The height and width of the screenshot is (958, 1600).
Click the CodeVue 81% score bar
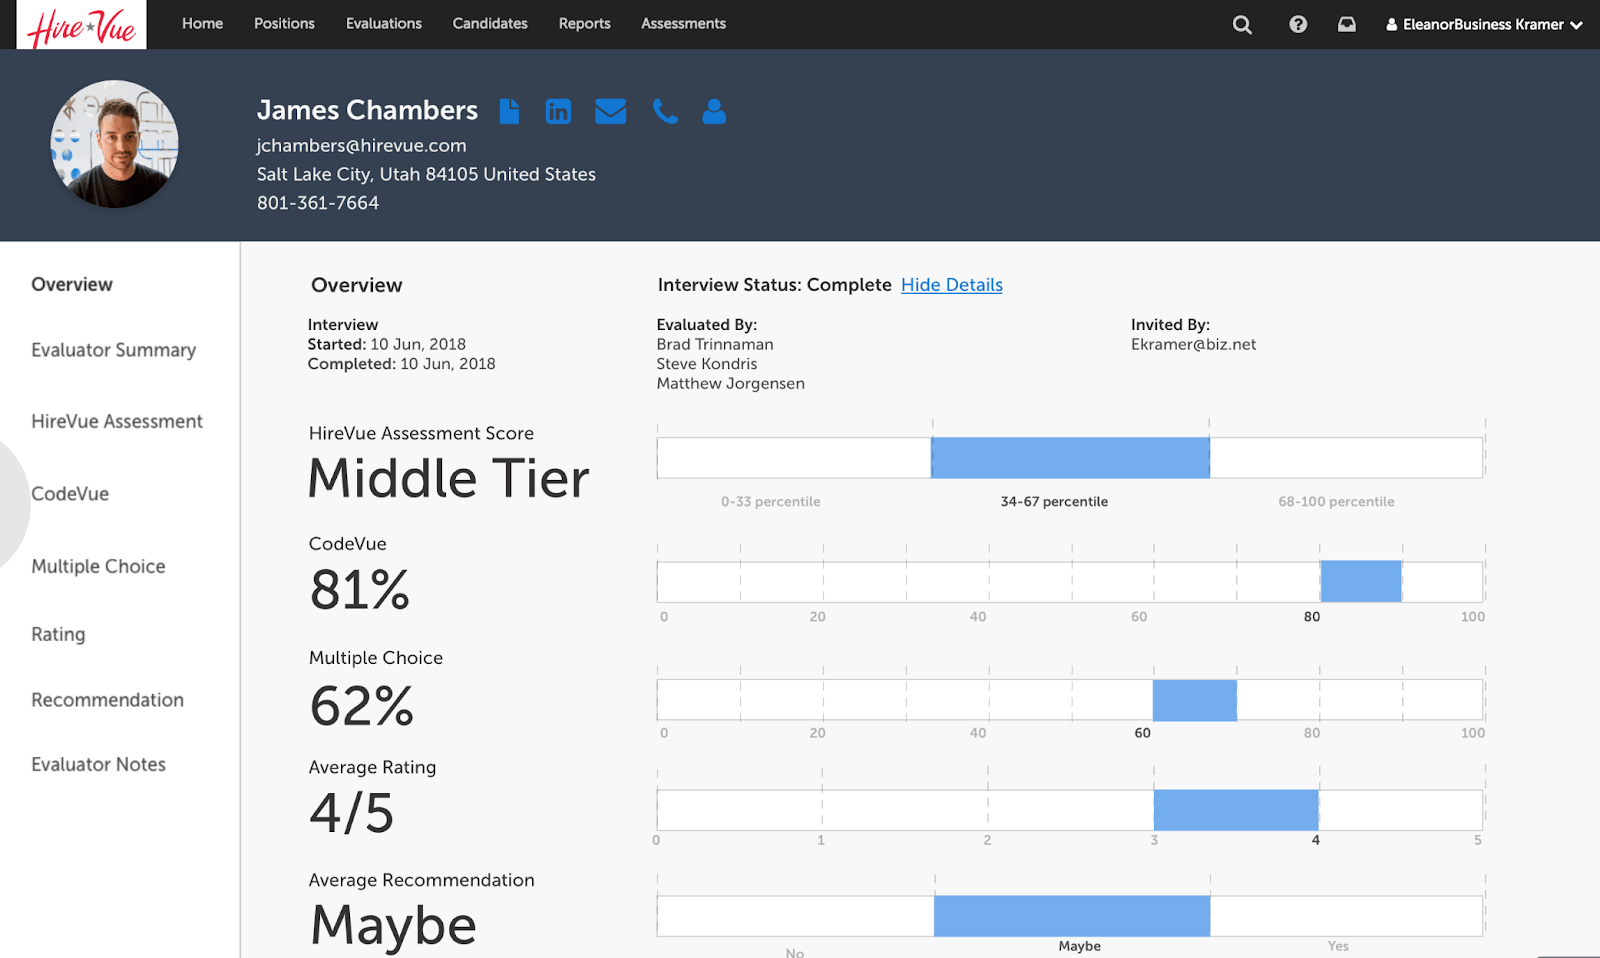point(1070,582)
